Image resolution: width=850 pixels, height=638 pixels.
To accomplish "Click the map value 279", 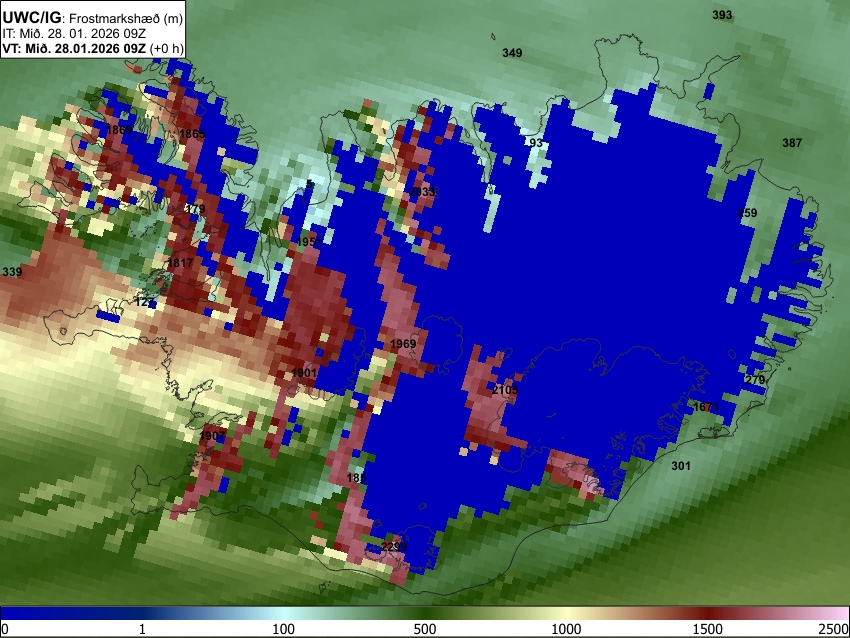I will [755, 380].
